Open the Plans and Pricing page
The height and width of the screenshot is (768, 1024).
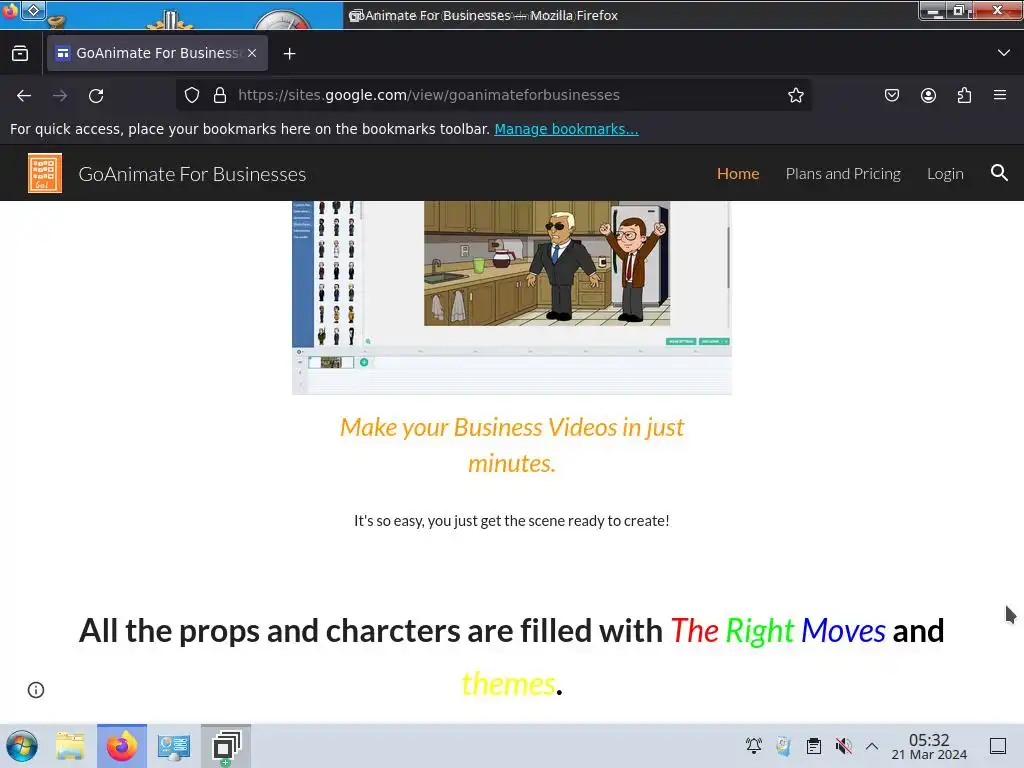point(843,174)
